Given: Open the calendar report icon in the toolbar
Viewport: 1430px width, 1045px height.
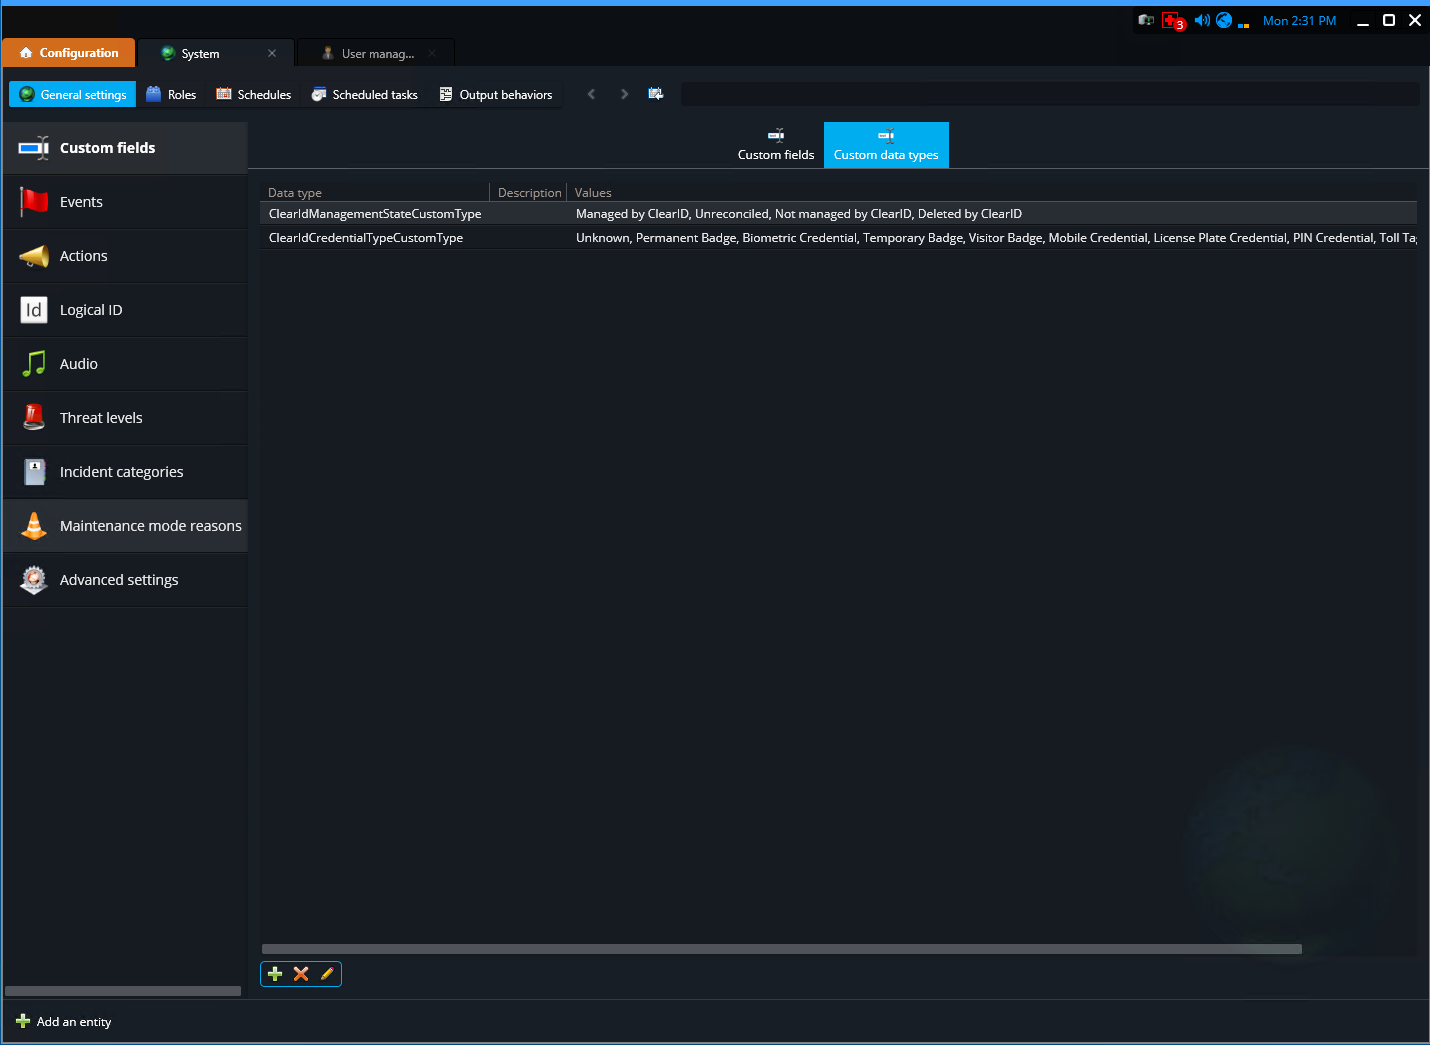Looking at the screenshot, I should click(x=655, y=92).
